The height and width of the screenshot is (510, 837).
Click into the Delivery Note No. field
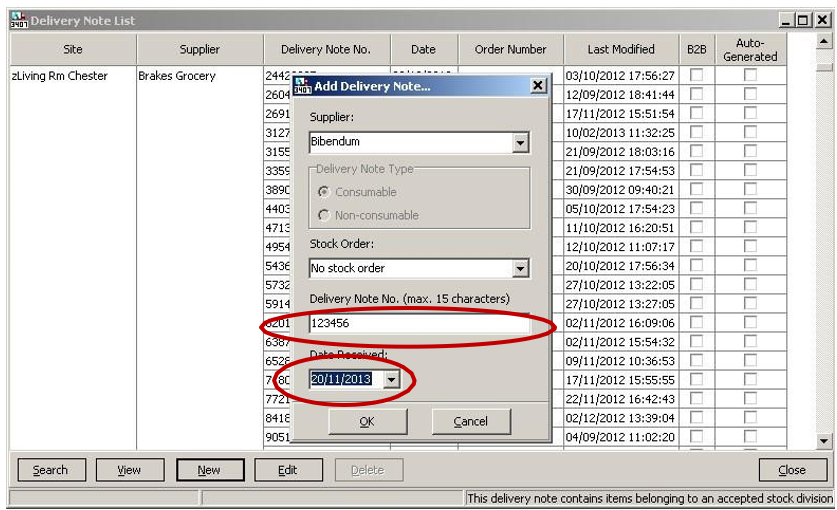pyautogui.click(x=418, y=324)
